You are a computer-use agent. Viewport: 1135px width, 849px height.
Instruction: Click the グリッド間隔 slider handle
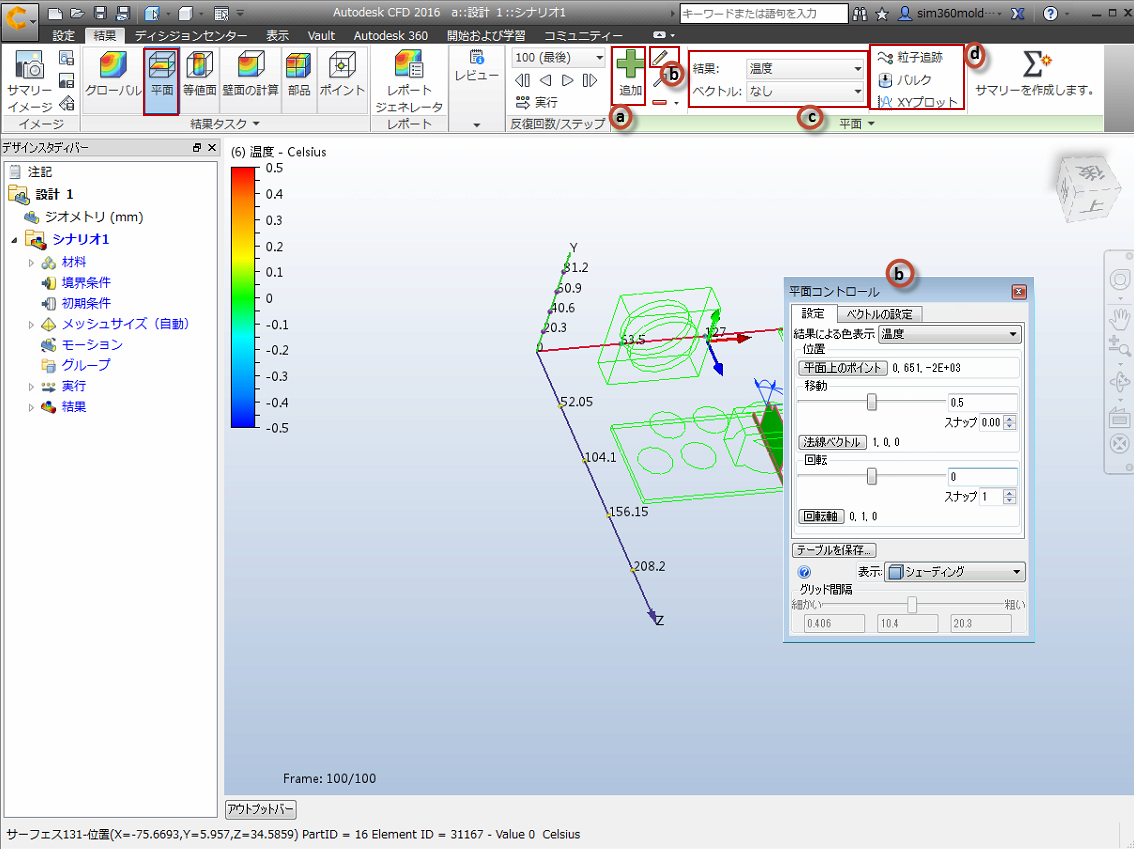912,604
